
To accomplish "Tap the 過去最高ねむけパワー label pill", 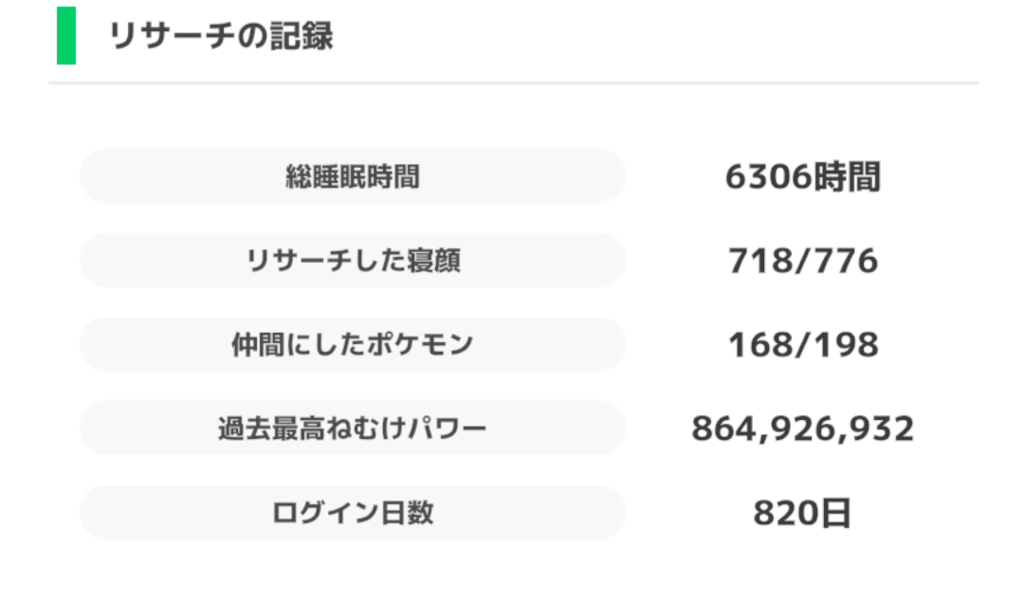I will 352,429.
